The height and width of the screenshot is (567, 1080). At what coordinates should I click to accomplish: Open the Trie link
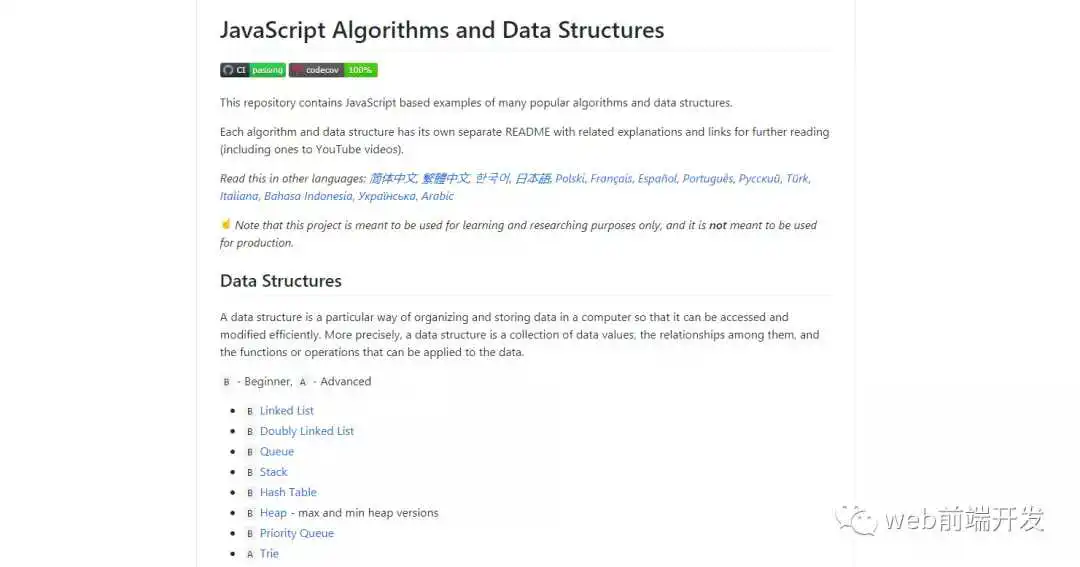click(269, 553)
